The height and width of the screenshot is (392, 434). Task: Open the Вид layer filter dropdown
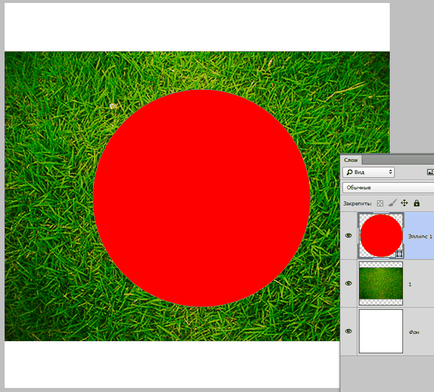point(369,172)
